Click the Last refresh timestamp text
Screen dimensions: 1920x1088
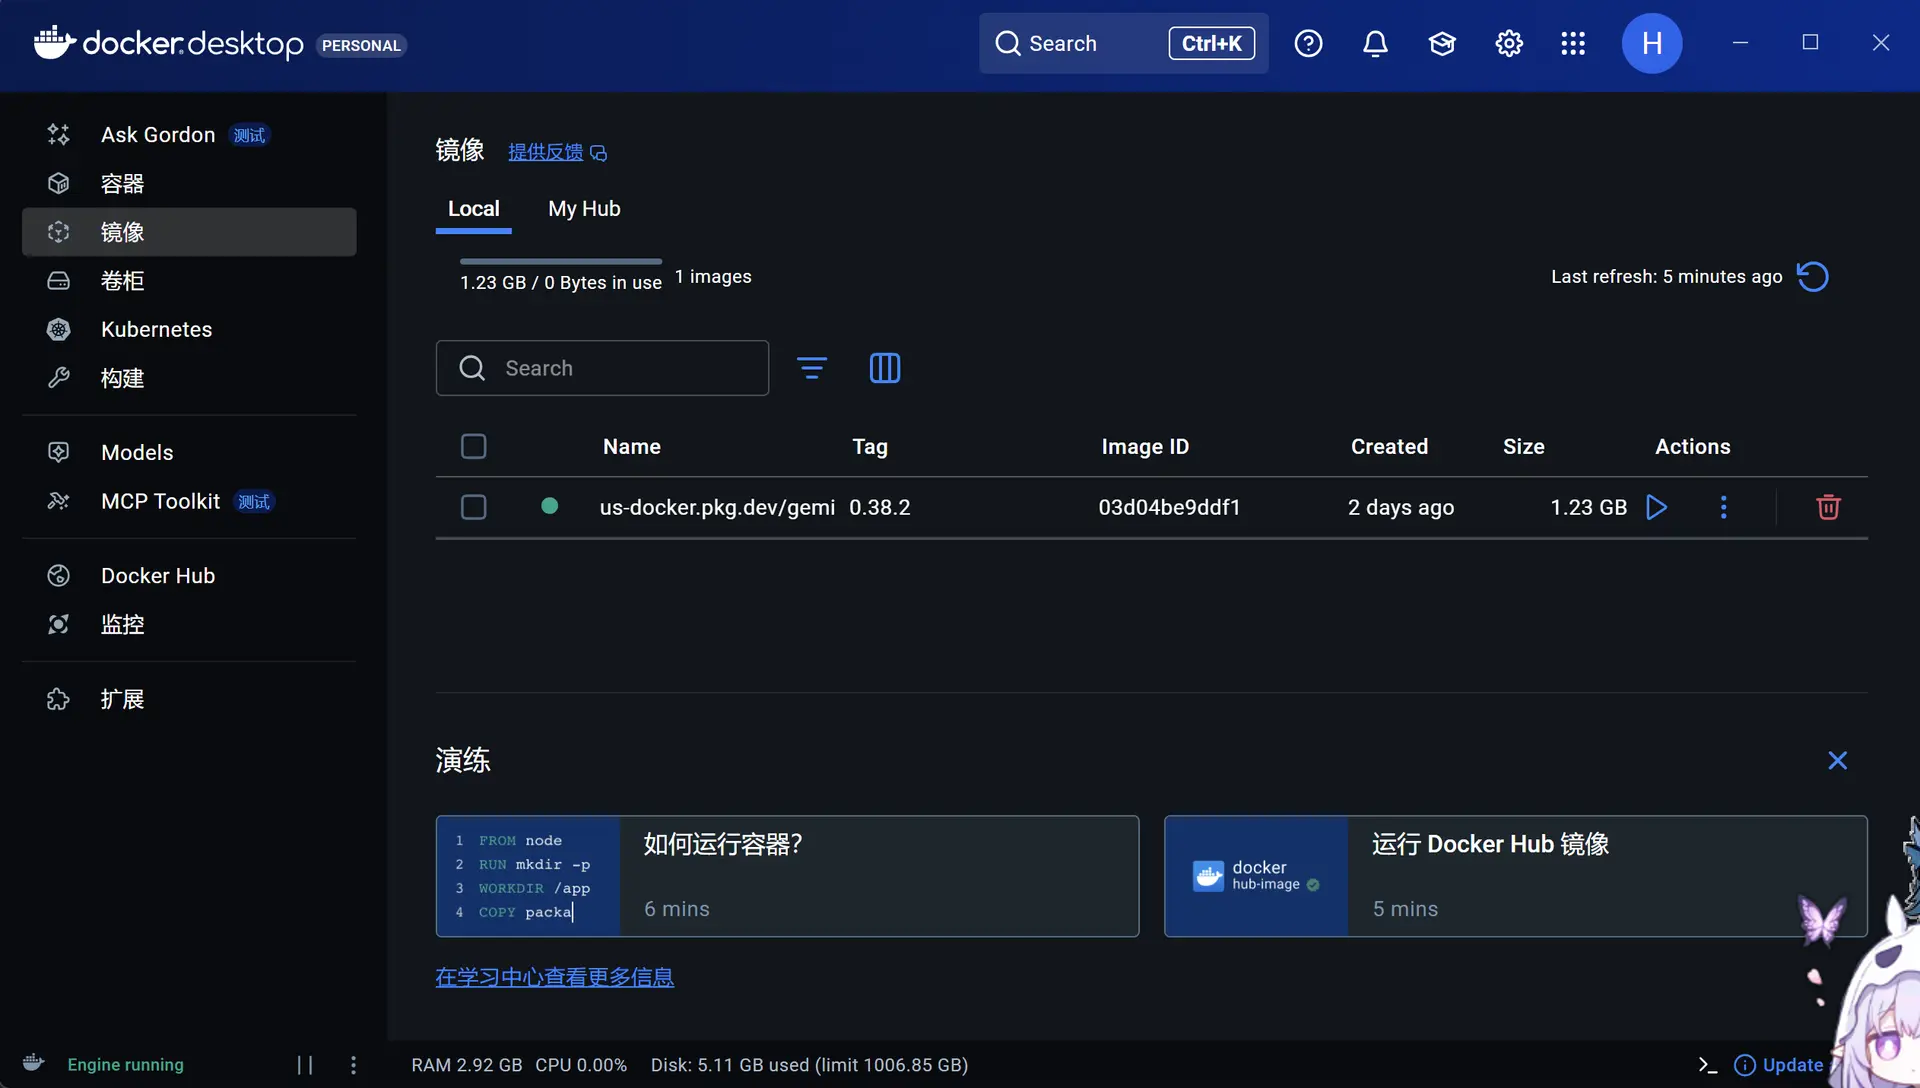coord(1667,277)
